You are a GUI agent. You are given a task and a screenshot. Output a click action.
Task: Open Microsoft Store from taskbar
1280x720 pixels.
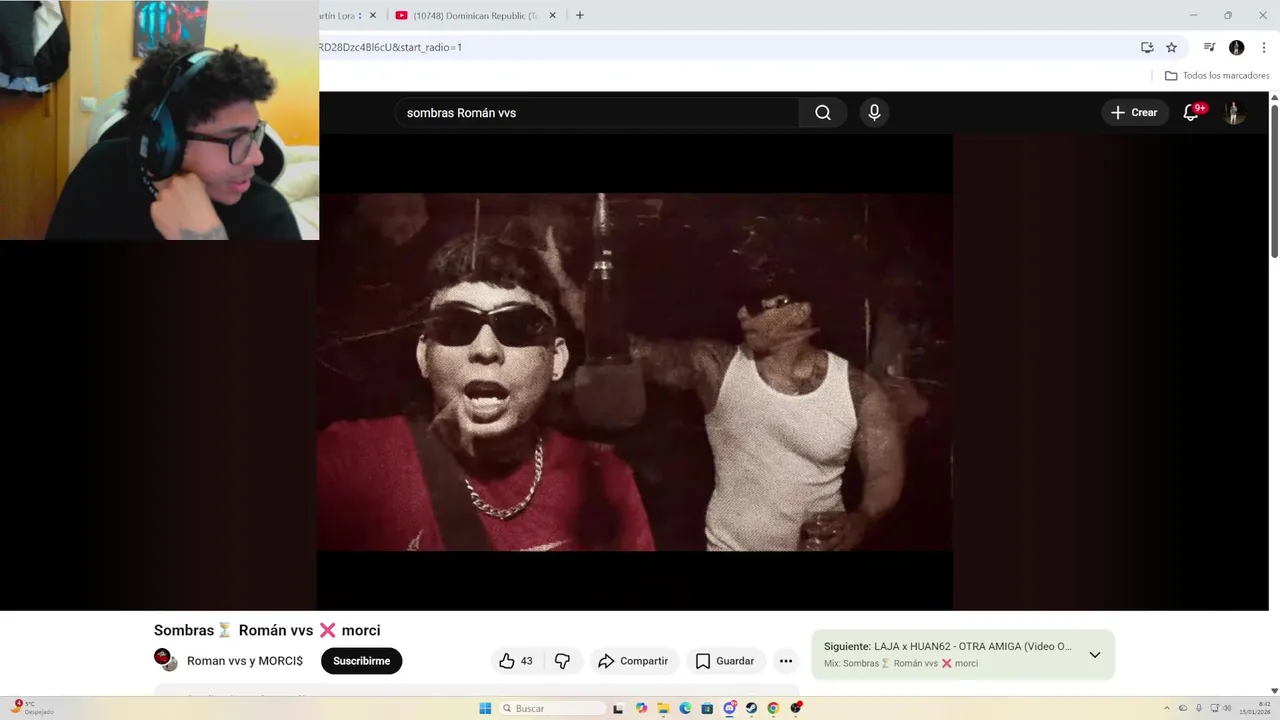(x=707, y=708)
